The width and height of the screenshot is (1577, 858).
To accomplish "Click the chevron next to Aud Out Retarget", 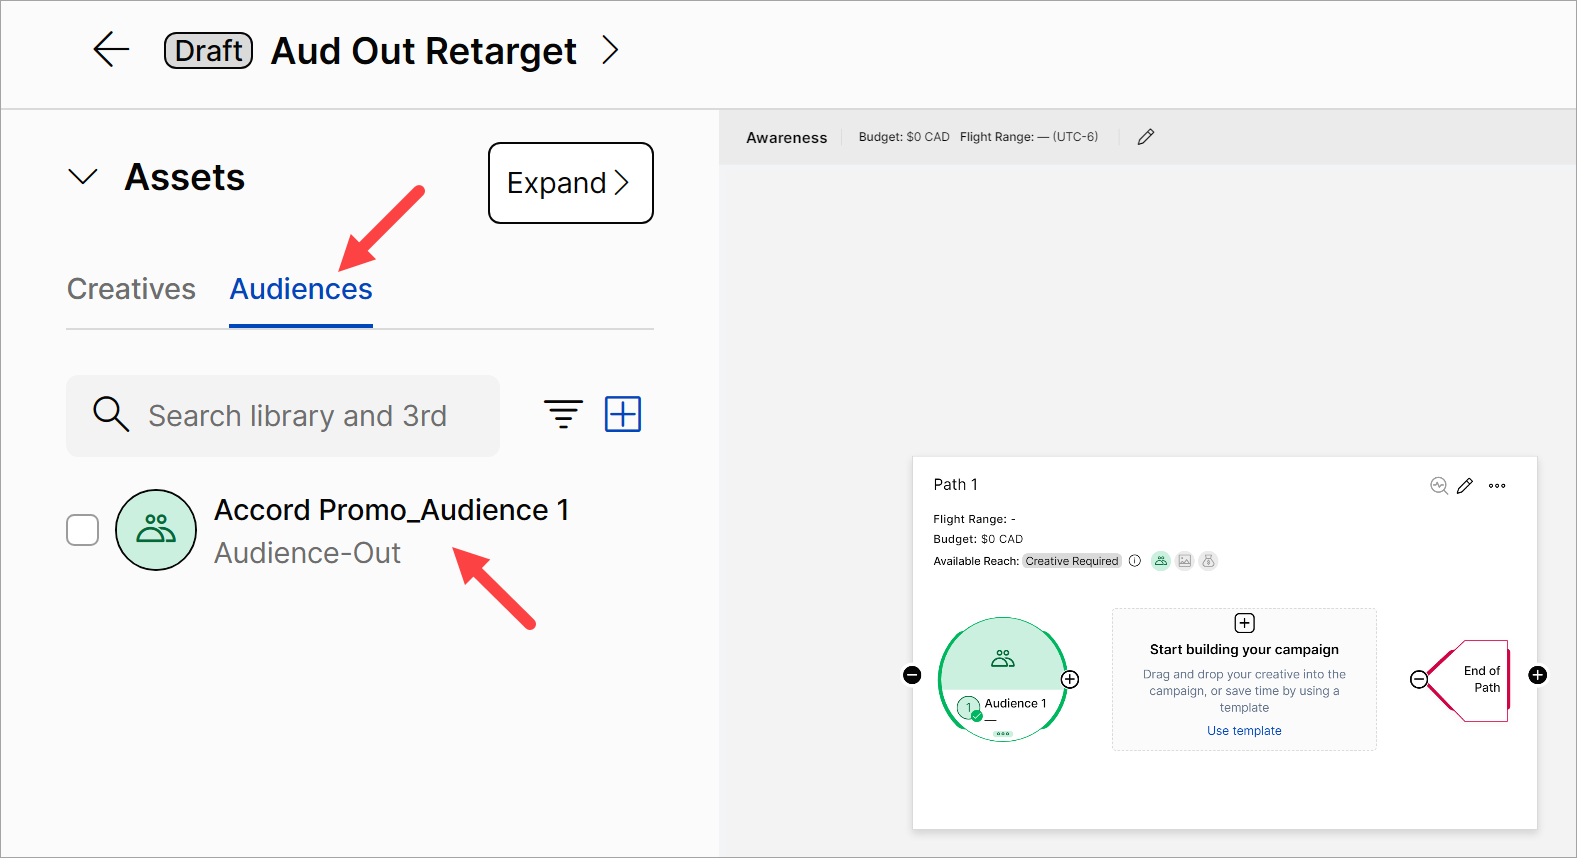I will pyautogui.click(x=610, y=50).
